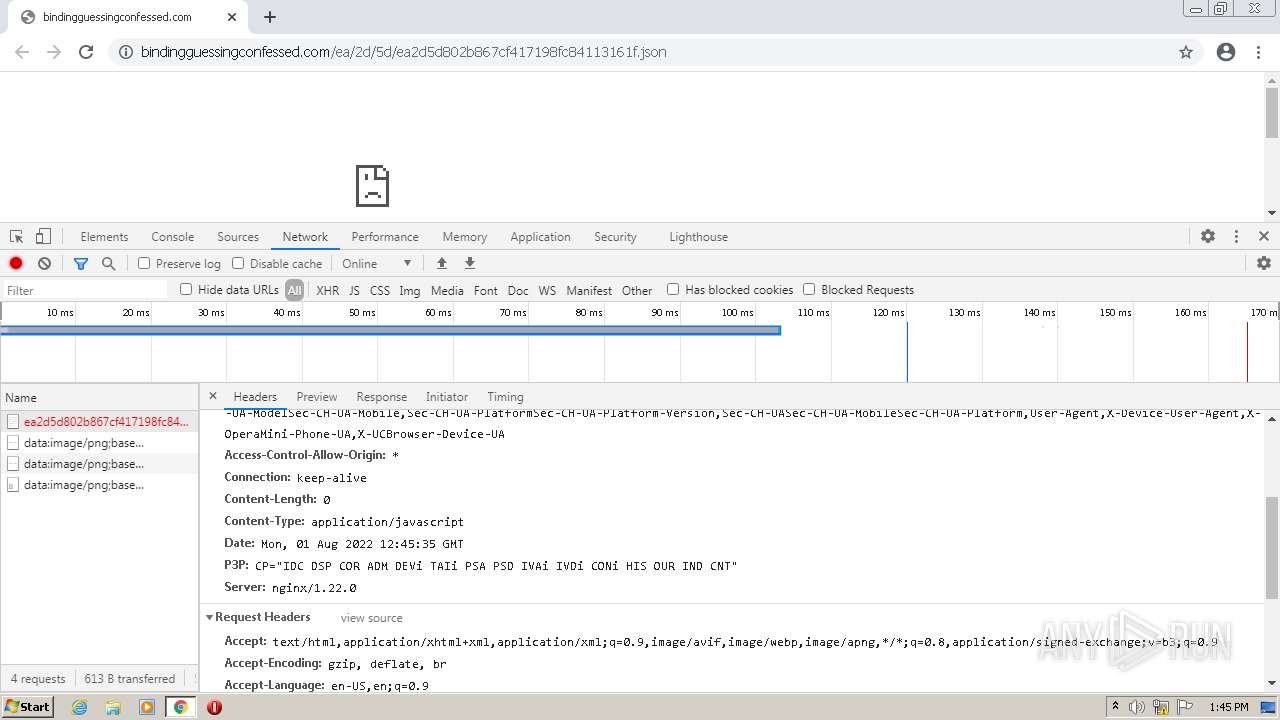The width and height of the screenshot is (1280, 720).
Task: Open Network panel settings gear
Action: point(1264,263)
